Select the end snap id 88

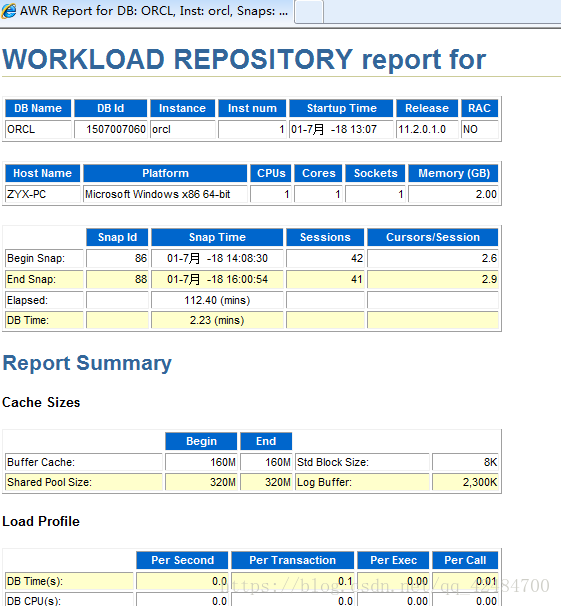click(117, 279)
